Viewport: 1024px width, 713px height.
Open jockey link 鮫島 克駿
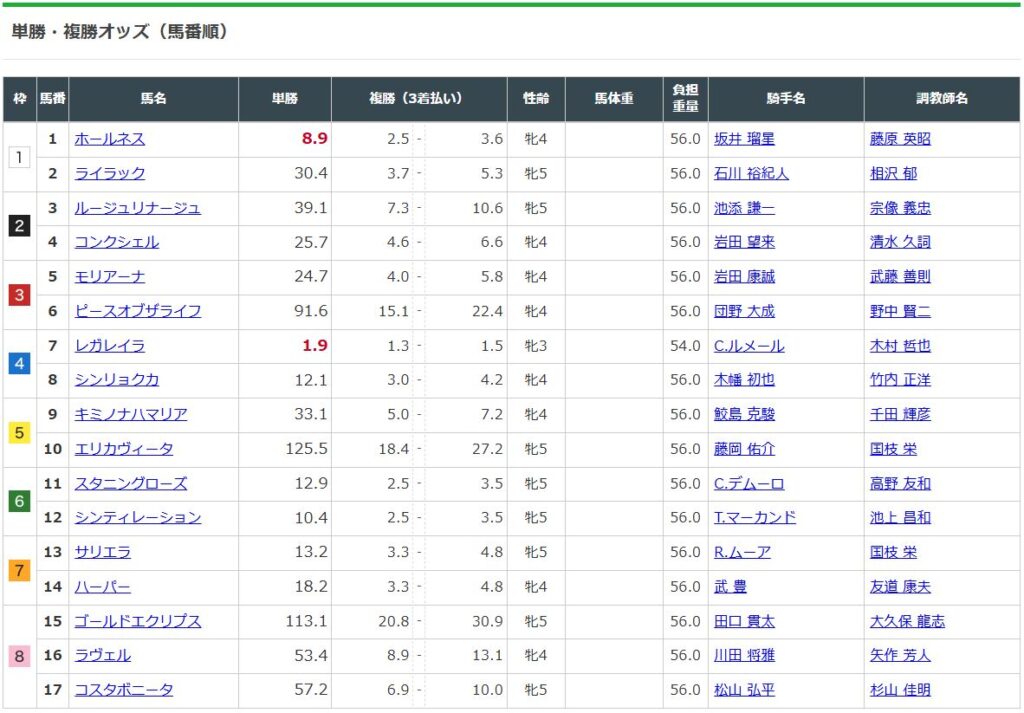click(744, 415)
